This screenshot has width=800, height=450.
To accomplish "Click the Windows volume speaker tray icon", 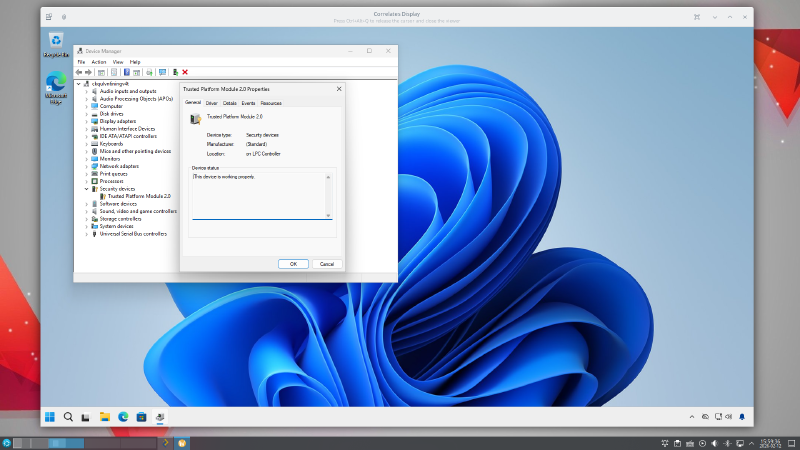I will tap(729, 417).
